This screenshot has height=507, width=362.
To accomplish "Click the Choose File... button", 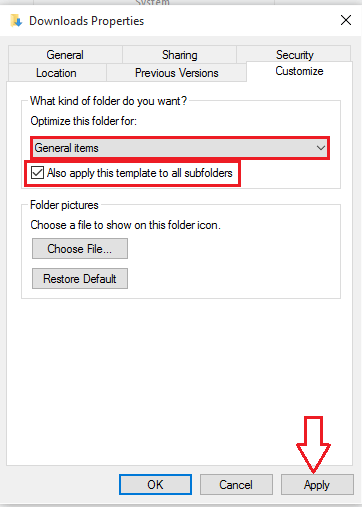I will (x=80, y=249).
